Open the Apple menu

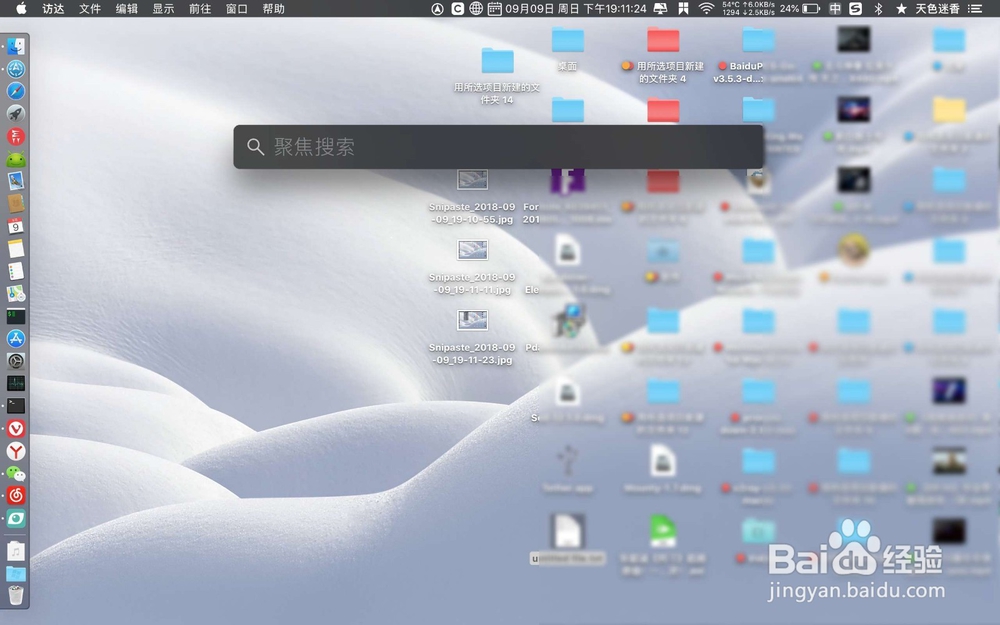point(21,8)
